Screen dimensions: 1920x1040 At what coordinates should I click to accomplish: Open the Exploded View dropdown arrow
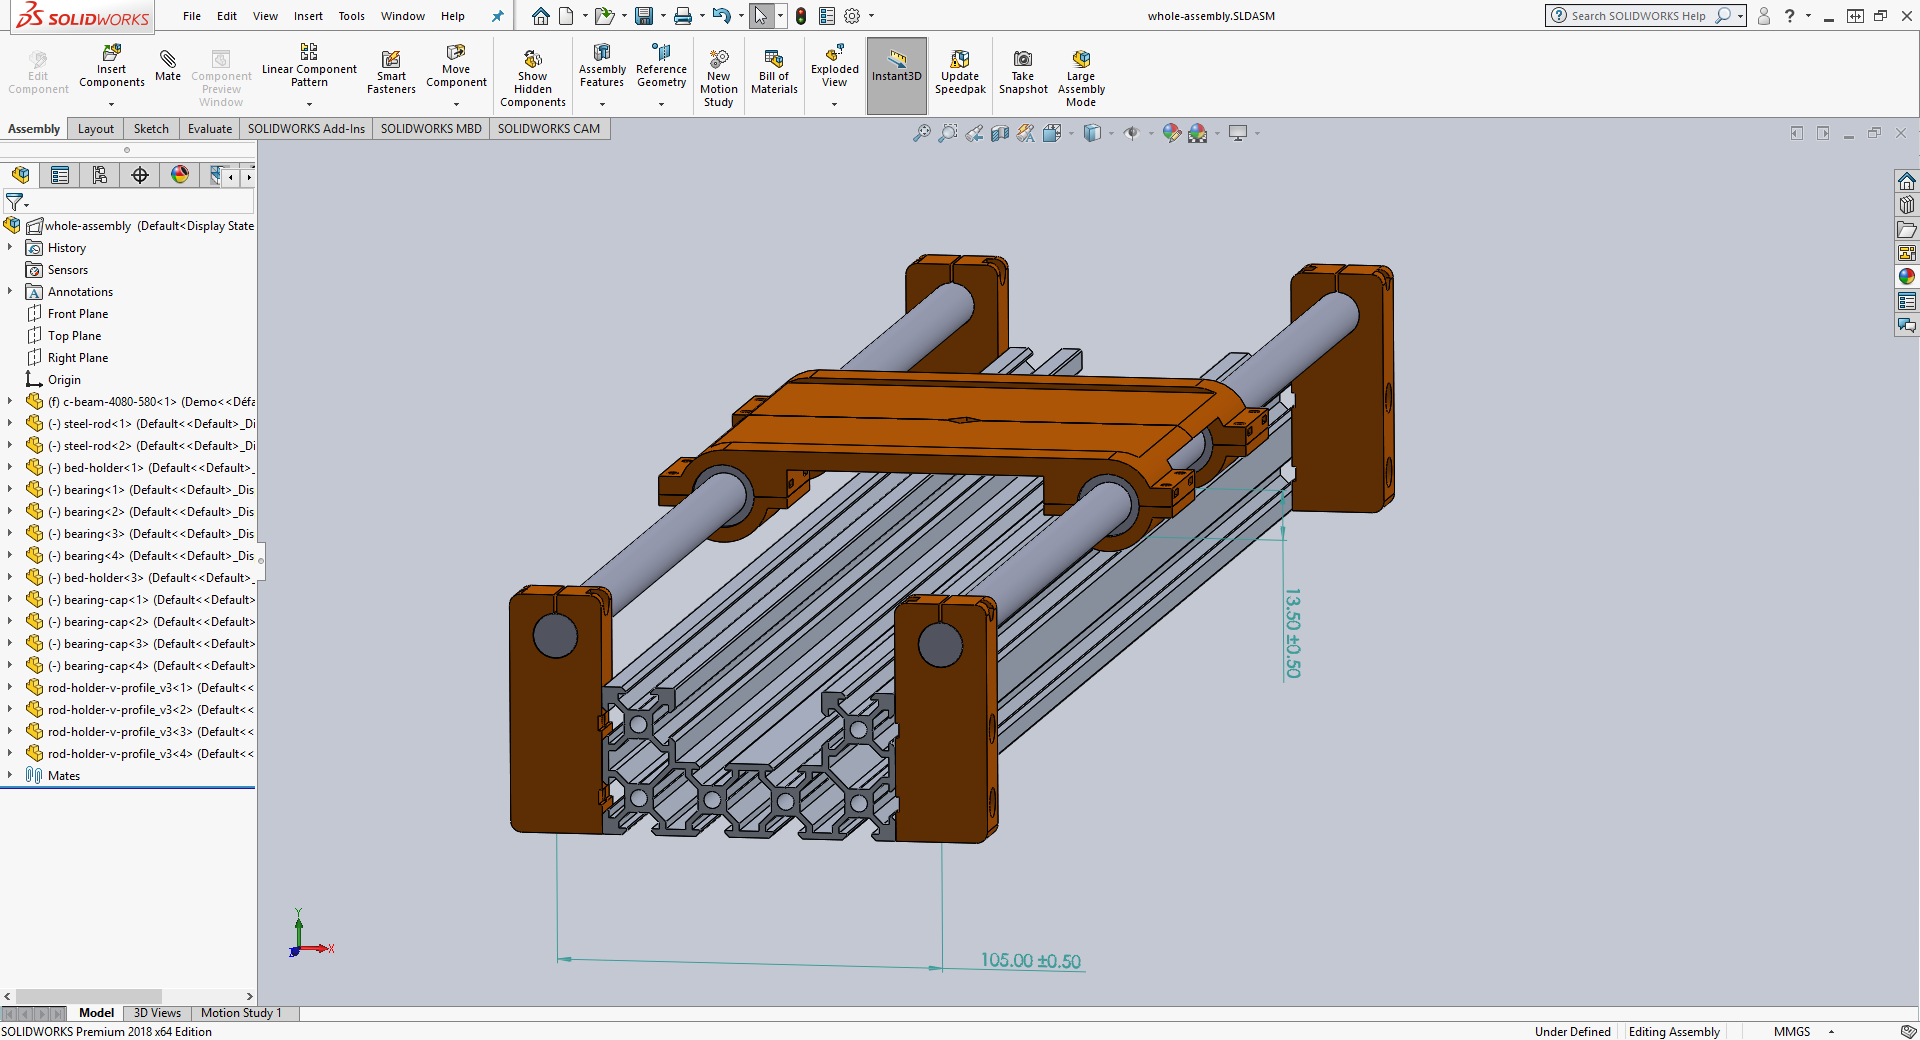coord(834,104)
